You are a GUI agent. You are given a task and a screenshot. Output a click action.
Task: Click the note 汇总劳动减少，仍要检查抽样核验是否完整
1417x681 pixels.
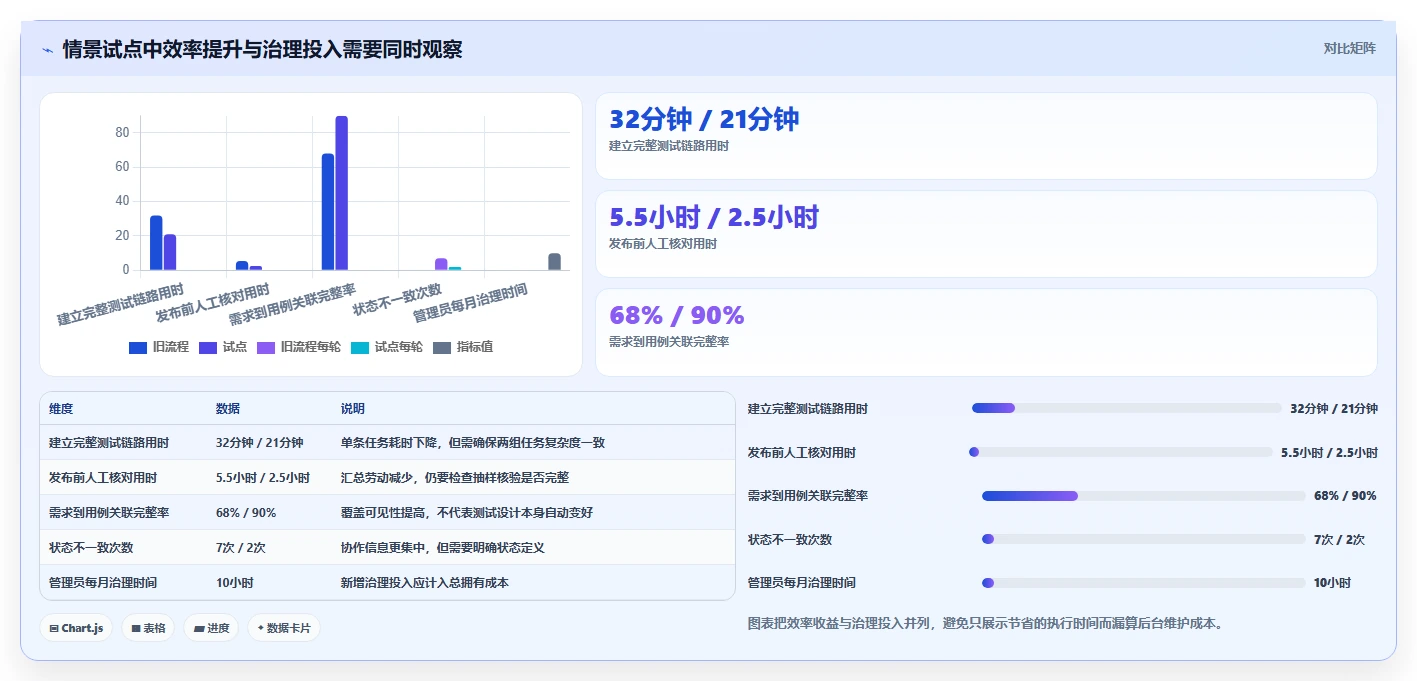click(x=455, y=478)
